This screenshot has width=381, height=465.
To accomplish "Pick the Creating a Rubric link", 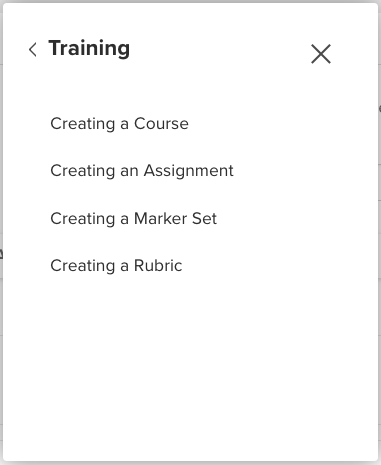I will 116,266.
